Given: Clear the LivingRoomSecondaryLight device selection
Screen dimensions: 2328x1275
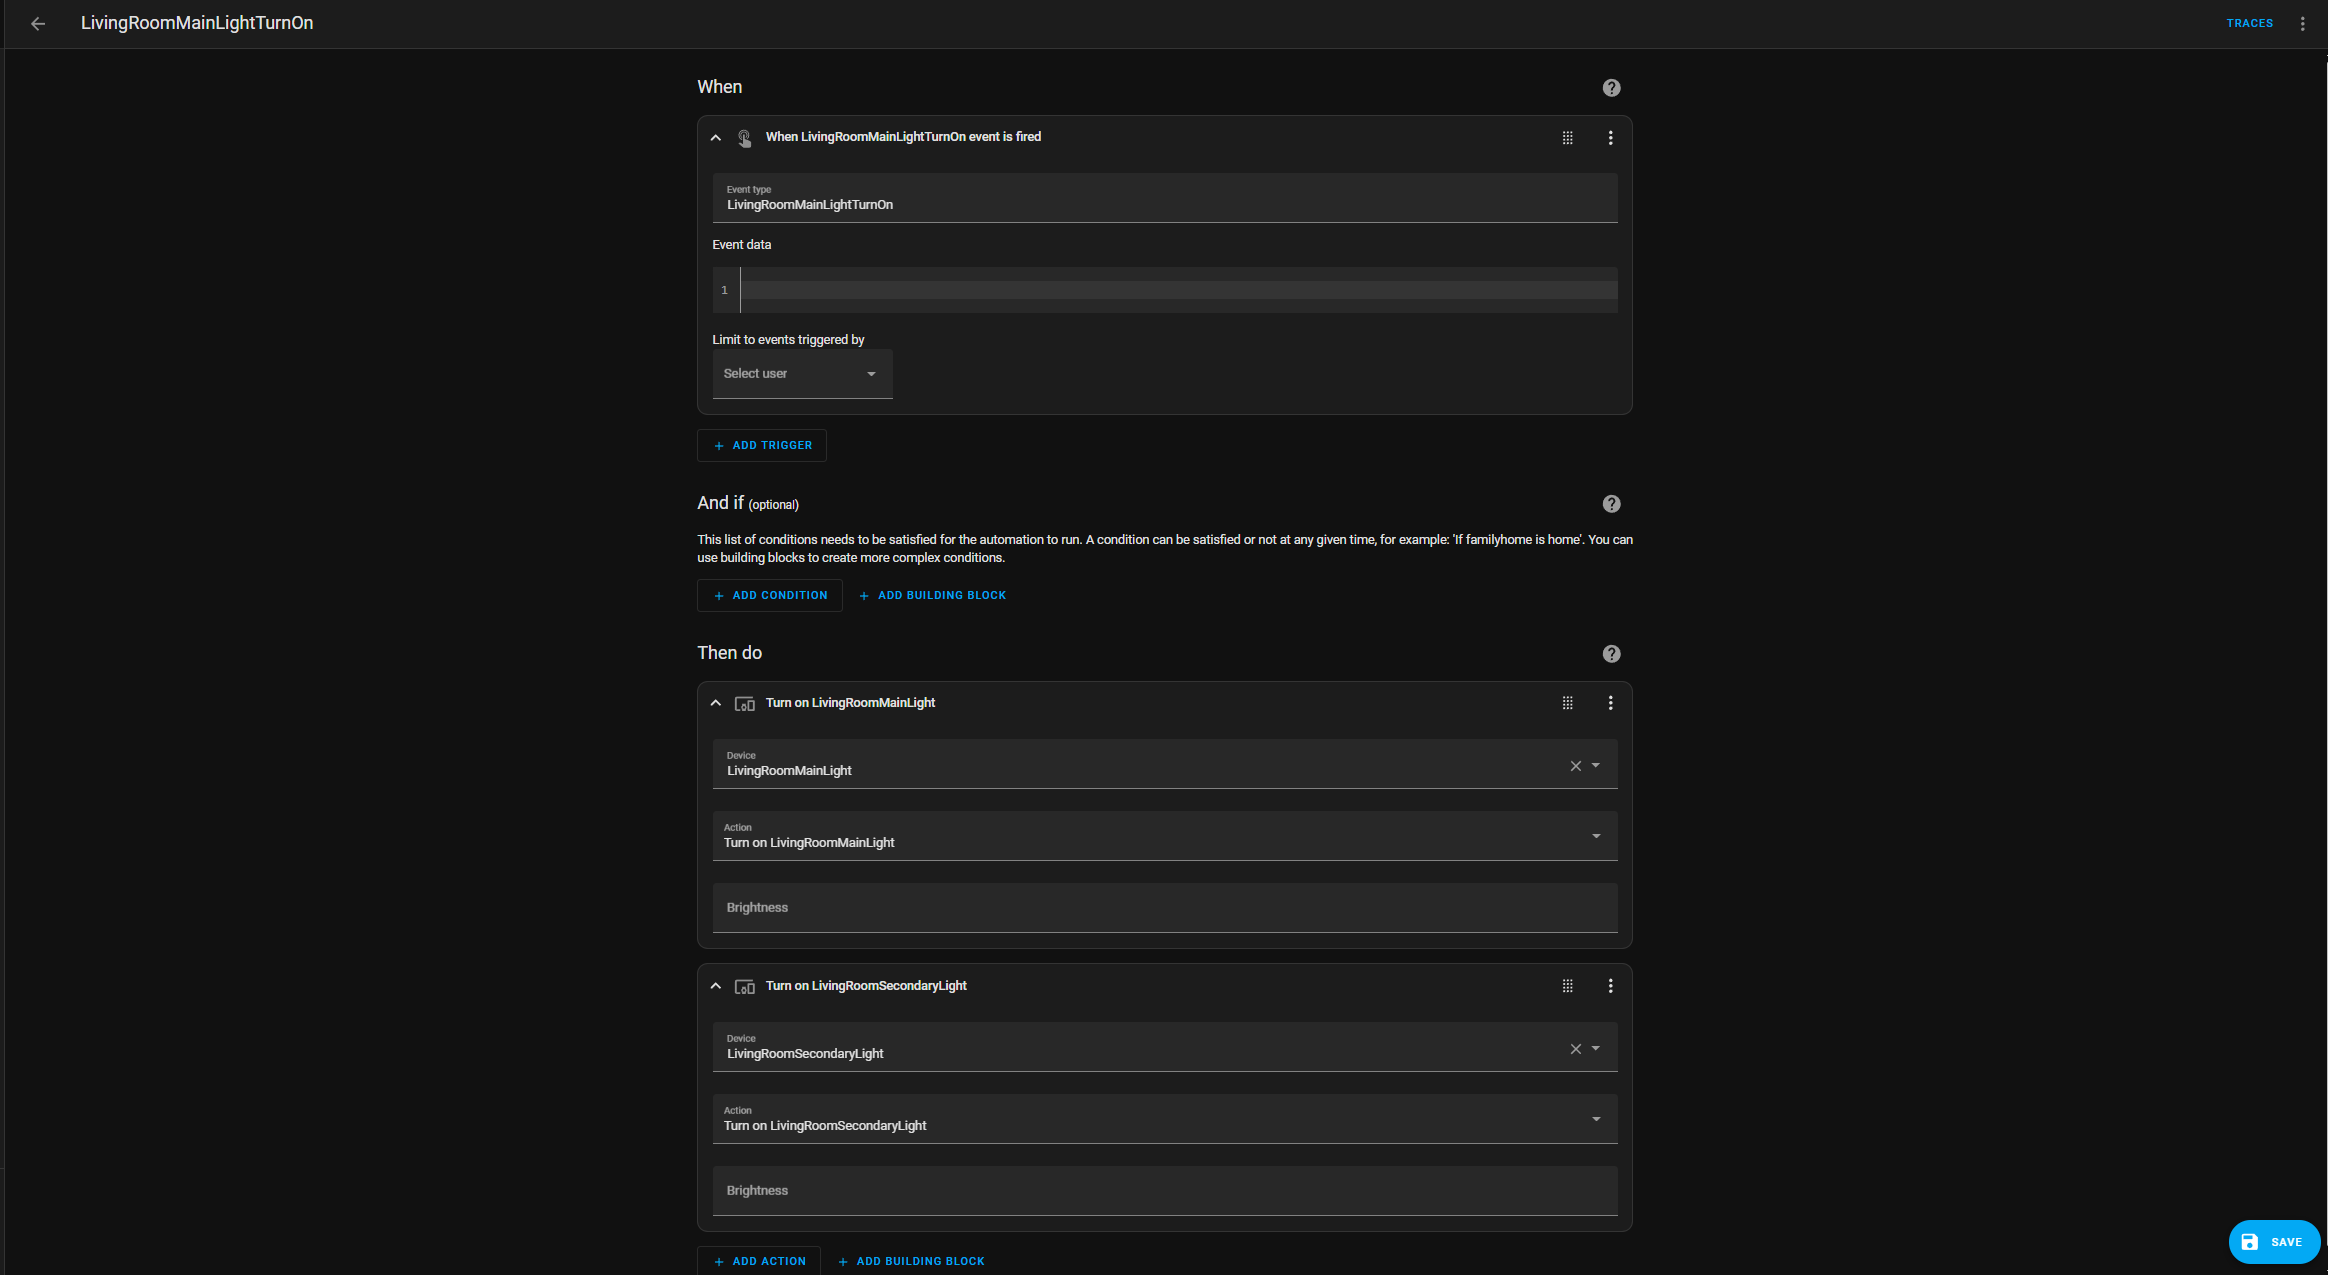Looking at the screenshot, I should (1575, 1049).
